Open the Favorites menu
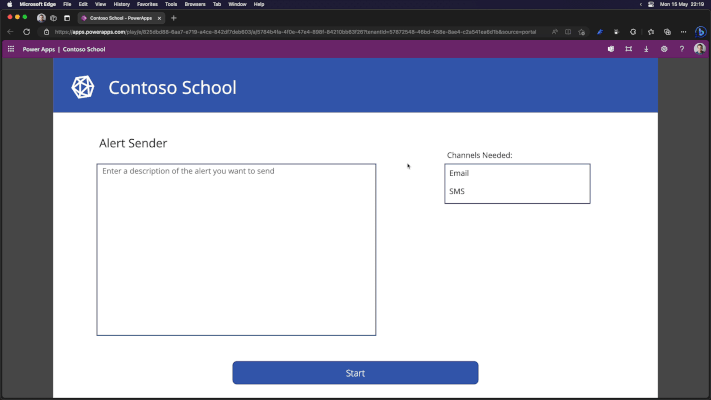 (x=147, y=4)
